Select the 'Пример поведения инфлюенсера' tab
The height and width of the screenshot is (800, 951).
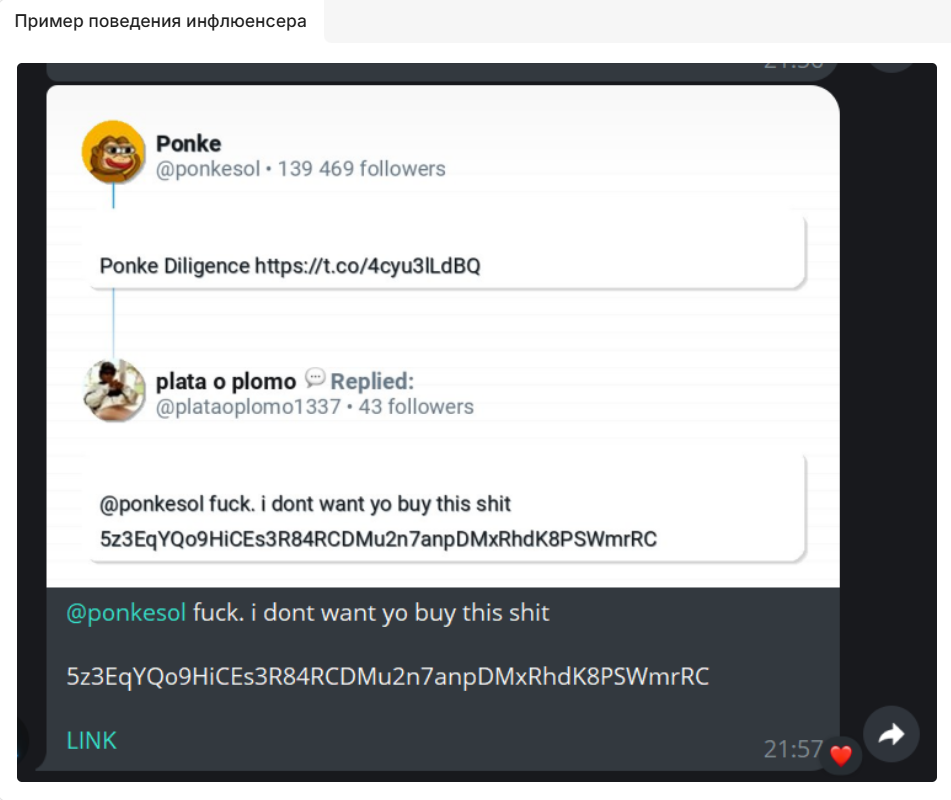point(161,21)
